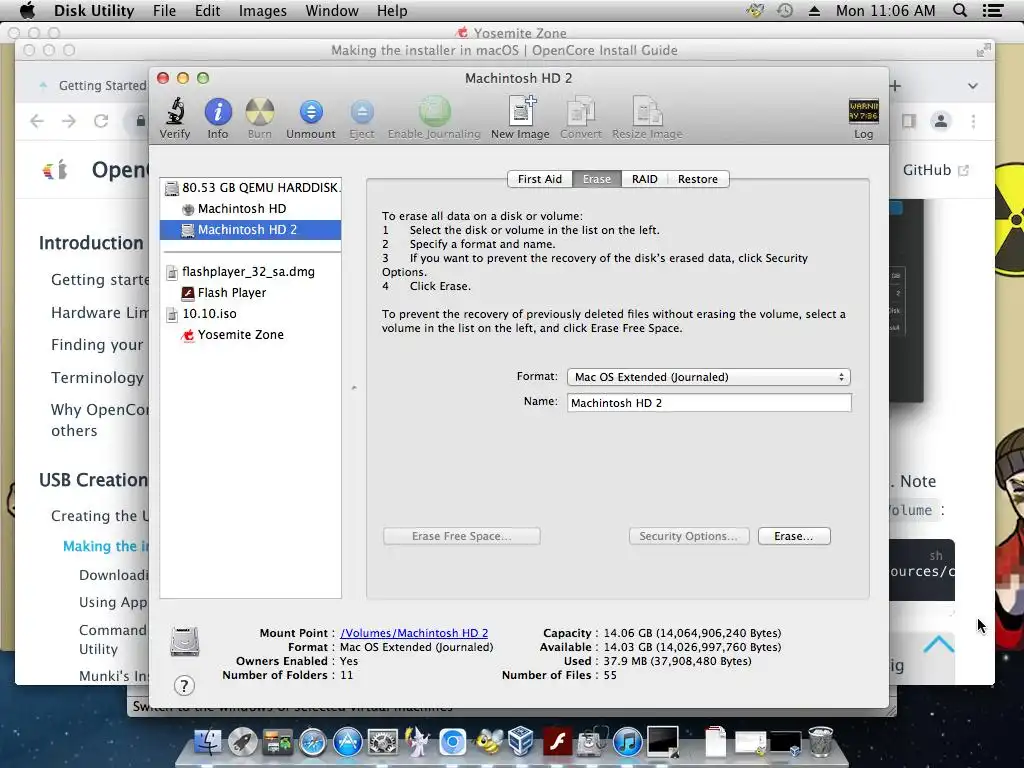Click the Security Options... button
This screenshot has width=1024, height=768.
[689, 536]
